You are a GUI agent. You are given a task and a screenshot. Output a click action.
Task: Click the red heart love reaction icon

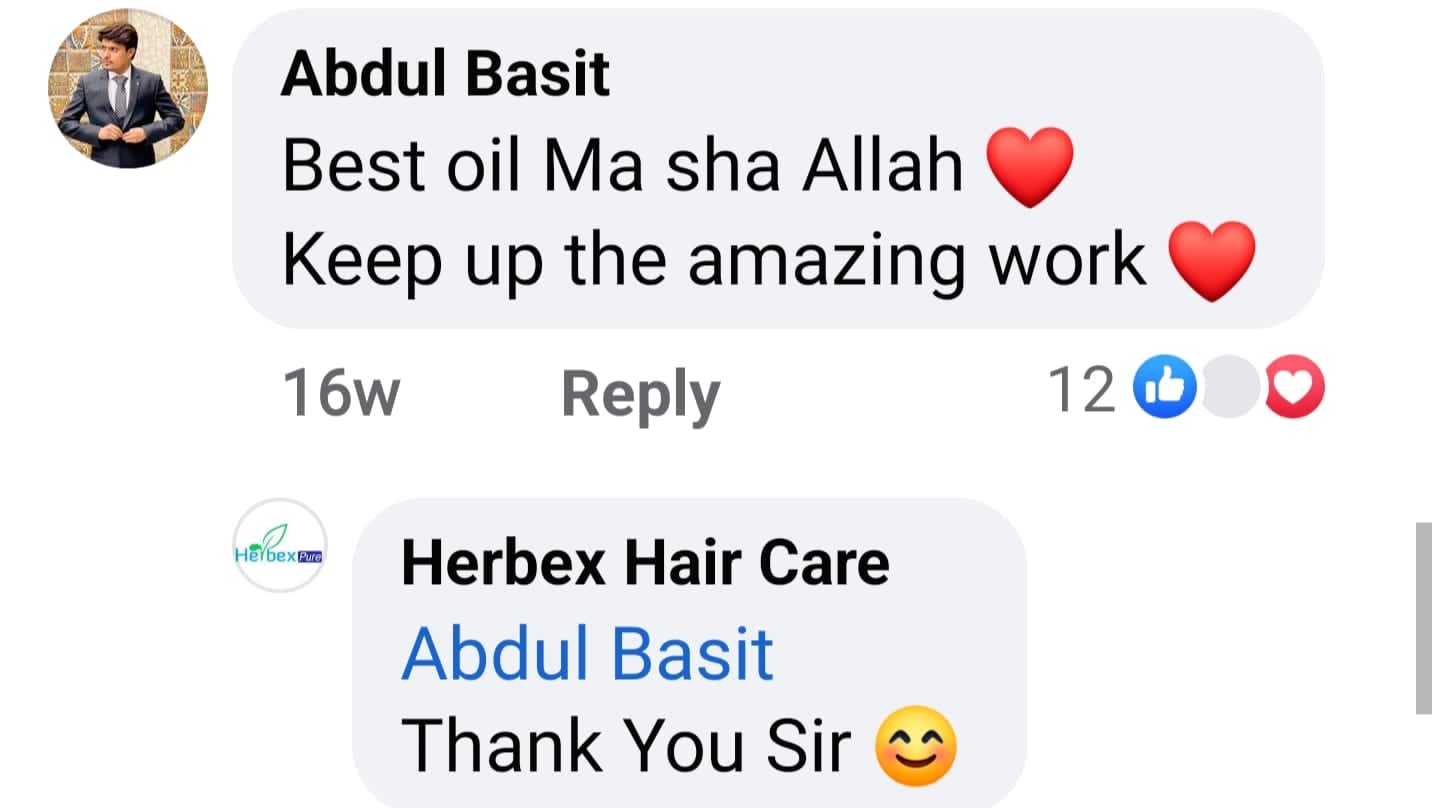(x=1294, y=387)
